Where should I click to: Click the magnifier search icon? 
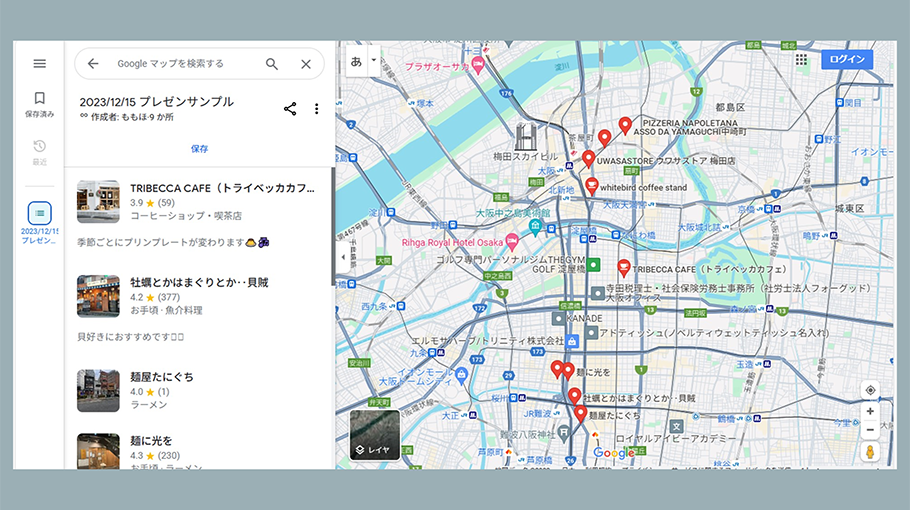click(x=272, y=64)
